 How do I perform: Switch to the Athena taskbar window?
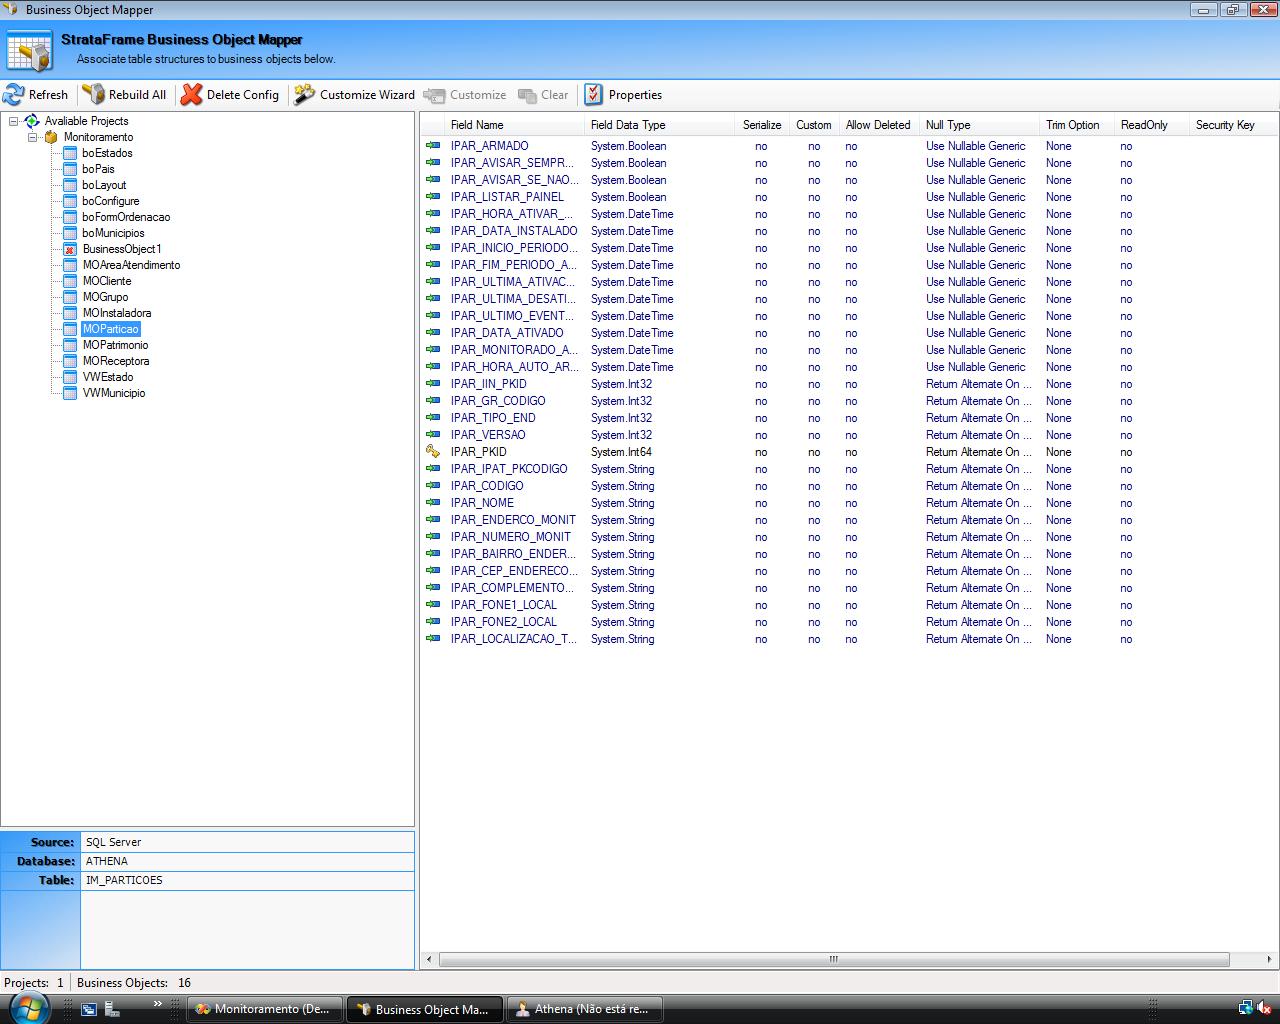582,1009
